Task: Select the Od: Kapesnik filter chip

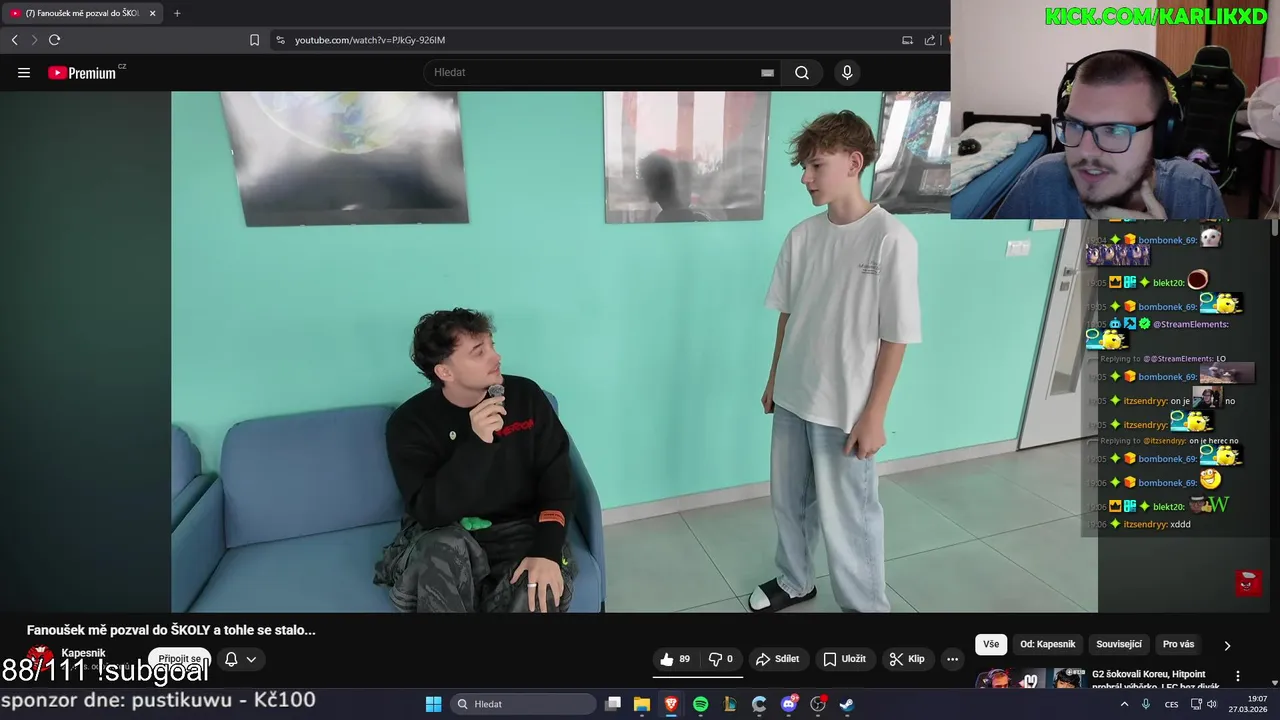Action: click(x=1047, y=644)
